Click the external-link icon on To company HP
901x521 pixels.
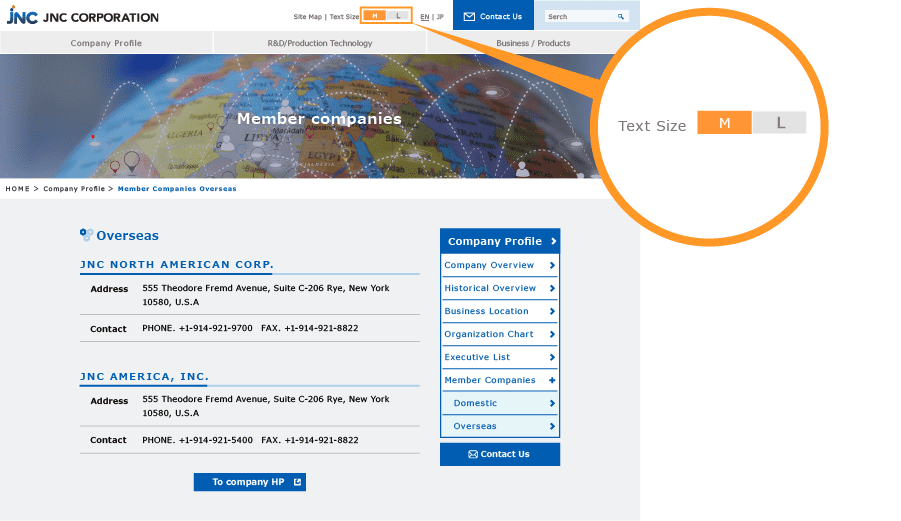(297, 482)
